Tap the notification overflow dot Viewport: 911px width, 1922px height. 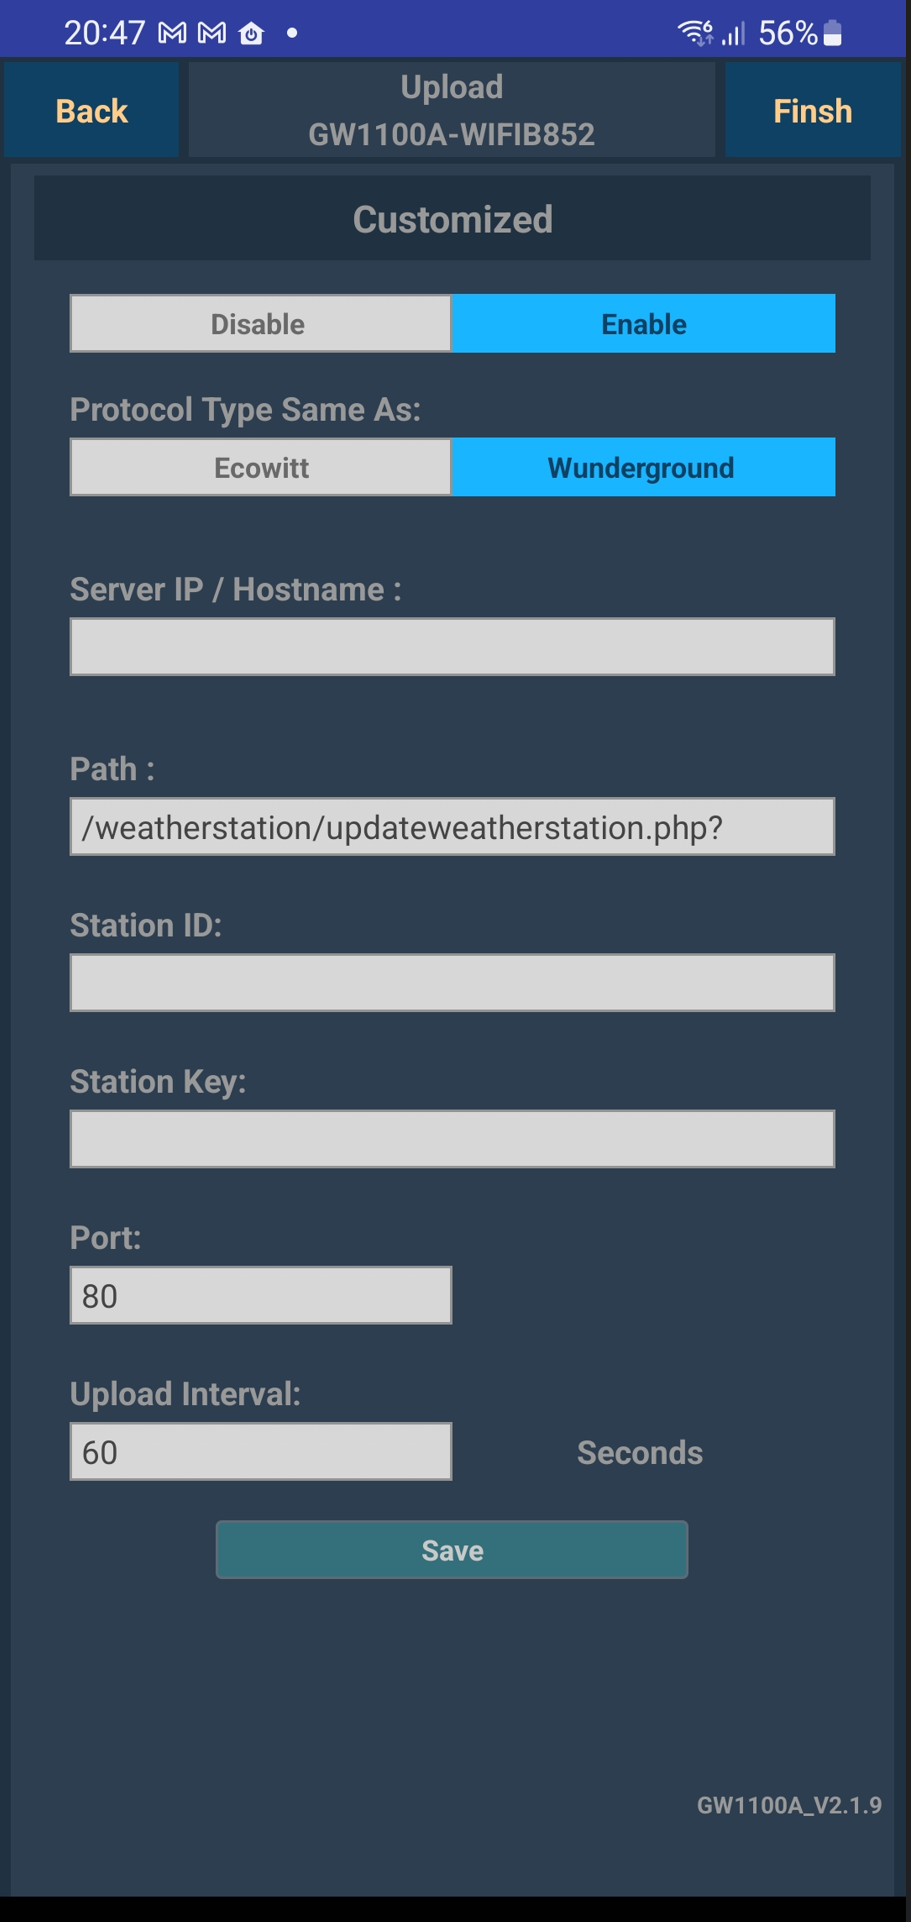click(x=292, y=34)
